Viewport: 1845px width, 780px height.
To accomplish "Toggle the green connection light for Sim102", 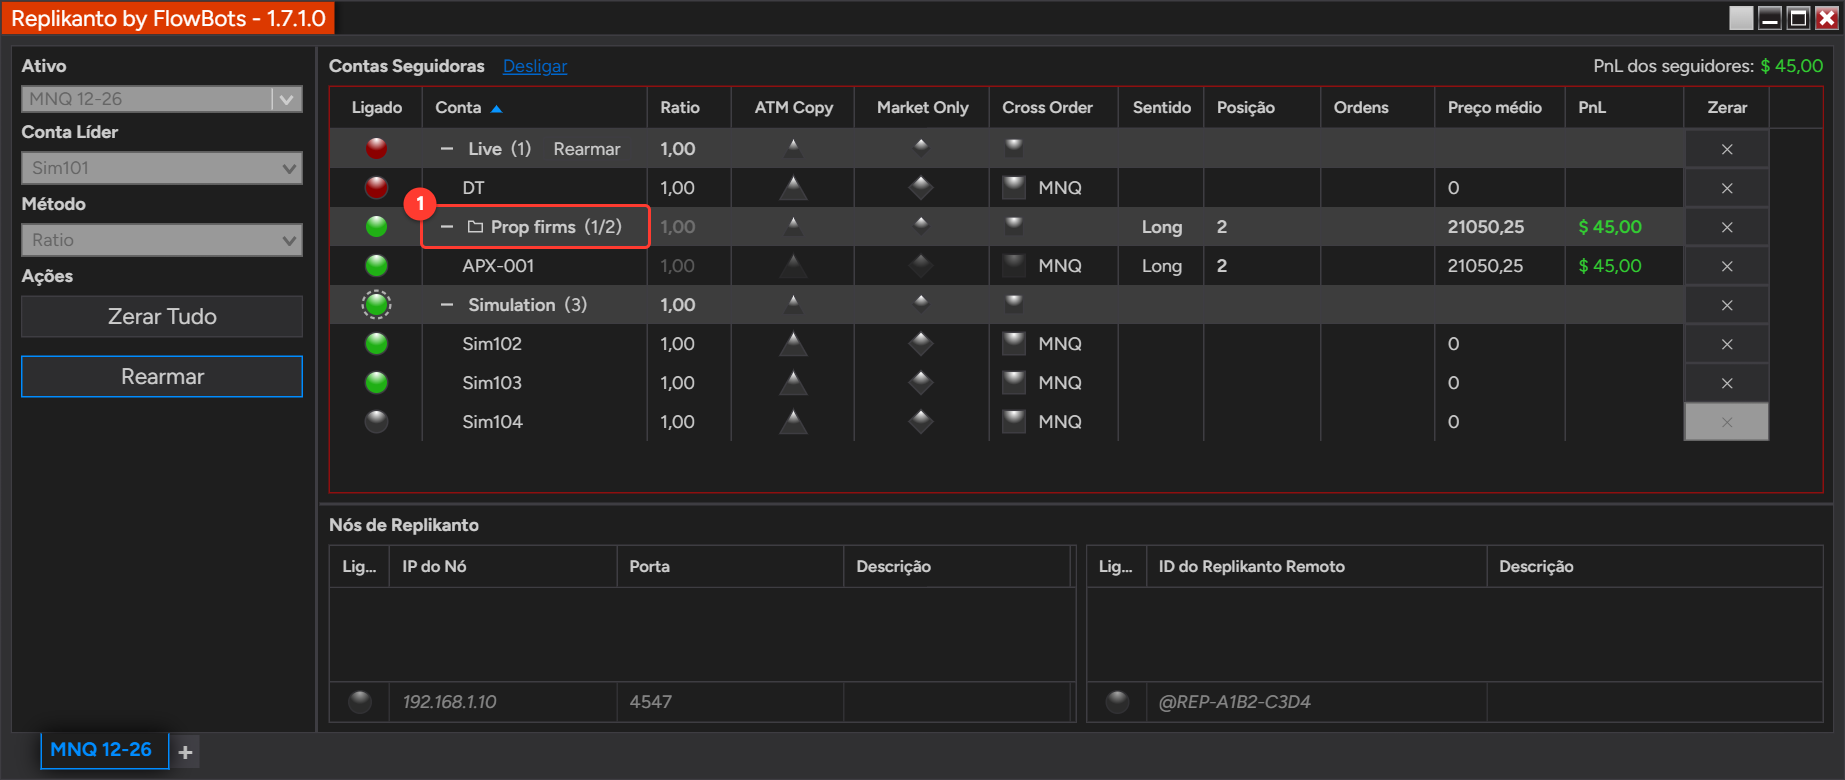I will coord(376,343).
